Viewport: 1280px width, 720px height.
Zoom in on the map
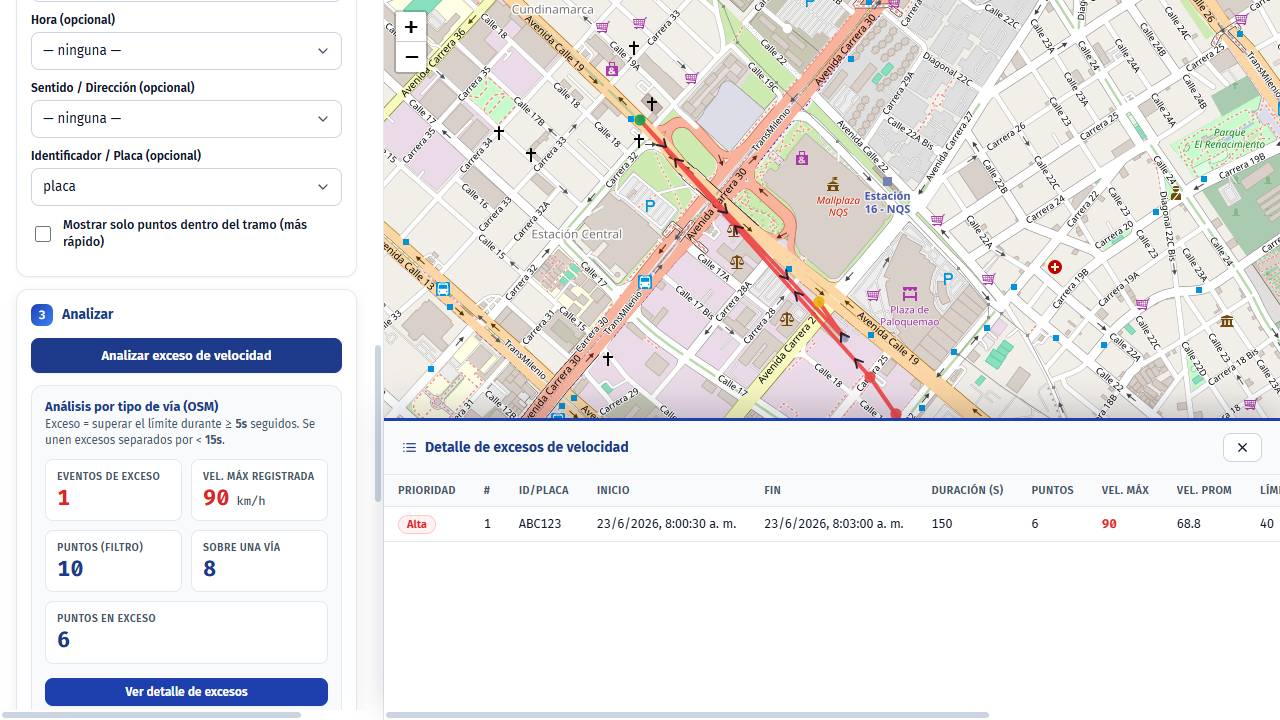(411, 27)
